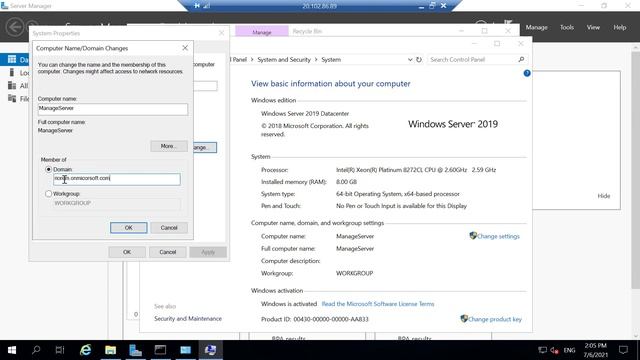Open File Explorer from taskbar
Viewport: 640px width, 360px height.
pos(110,350)
